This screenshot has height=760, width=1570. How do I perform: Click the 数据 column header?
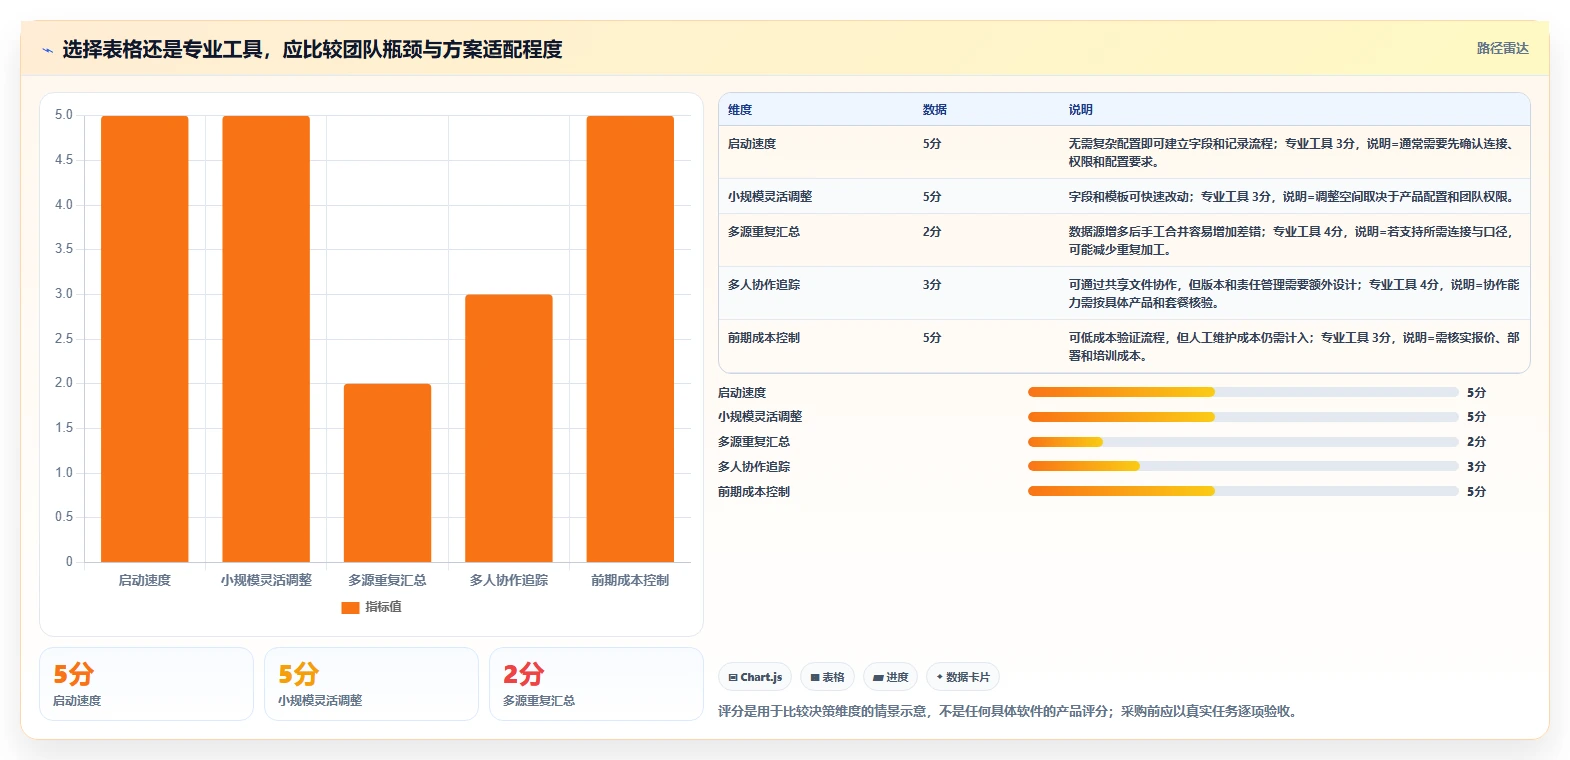[x=935, y=110]
